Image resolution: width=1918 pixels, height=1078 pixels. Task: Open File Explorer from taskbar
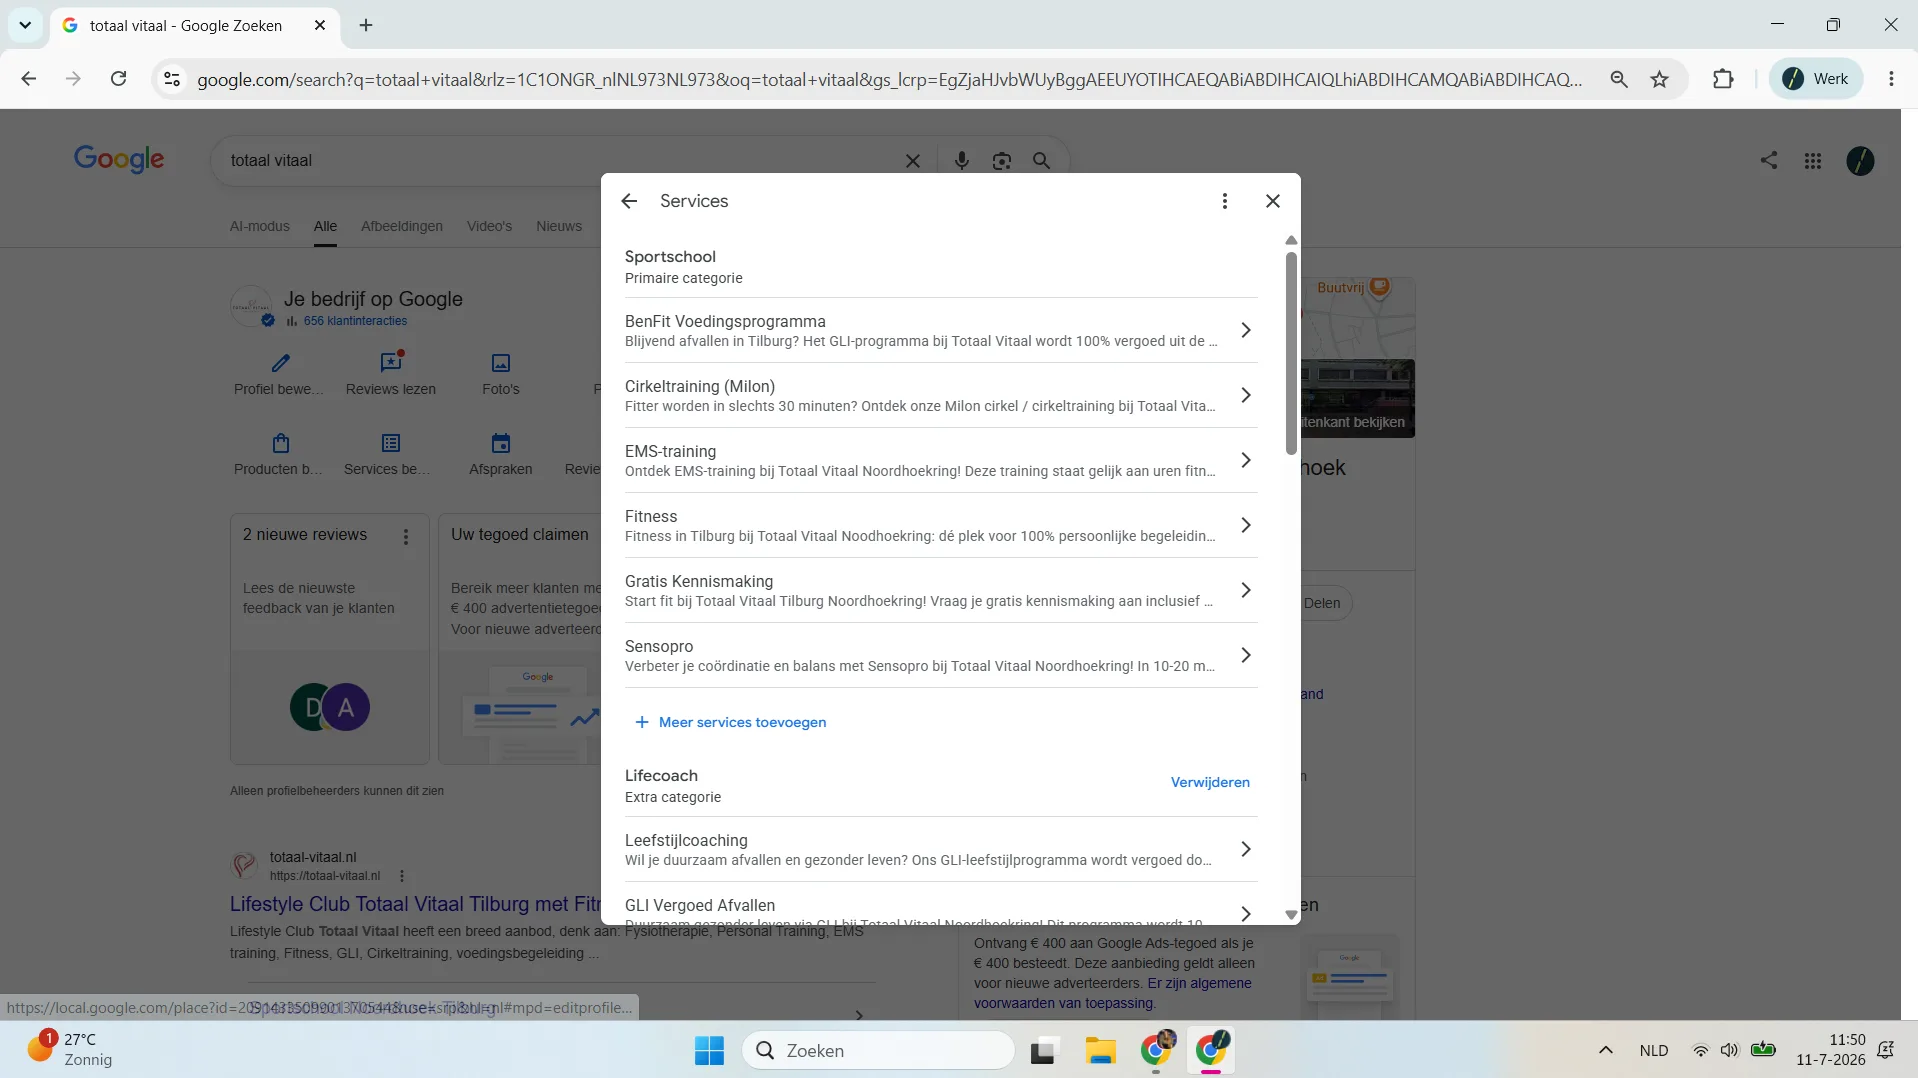coord(1100,1050)
